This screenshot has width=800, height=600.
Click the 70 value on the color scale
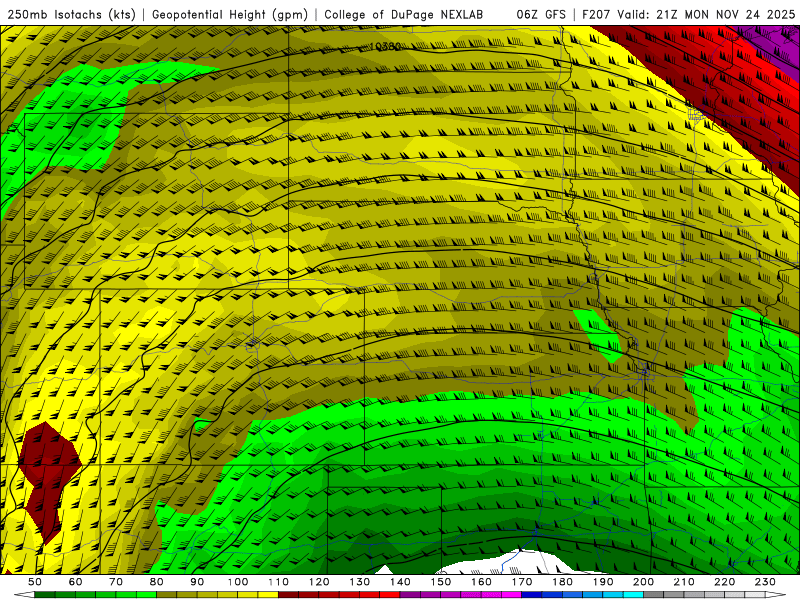(x=116, y=582)
